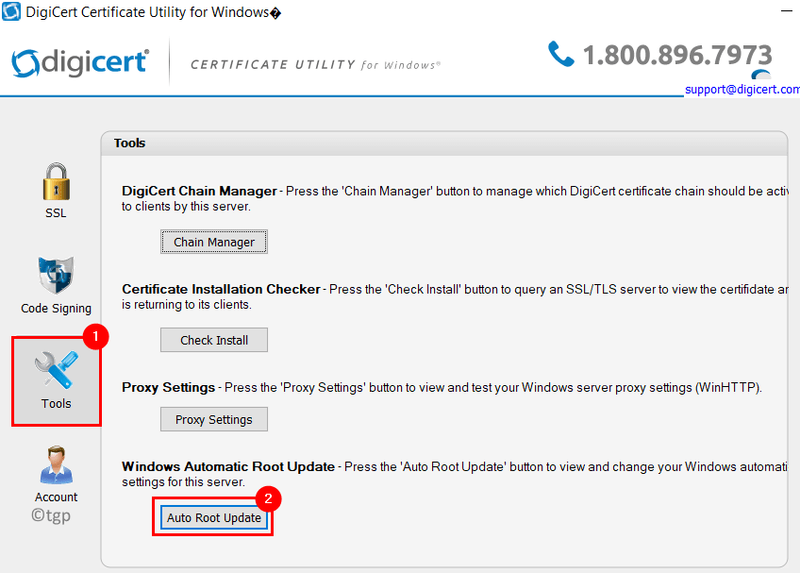This screenshot has height=573, width=800.
Task: Open the SSL padlock section
Action: [56, 182]
